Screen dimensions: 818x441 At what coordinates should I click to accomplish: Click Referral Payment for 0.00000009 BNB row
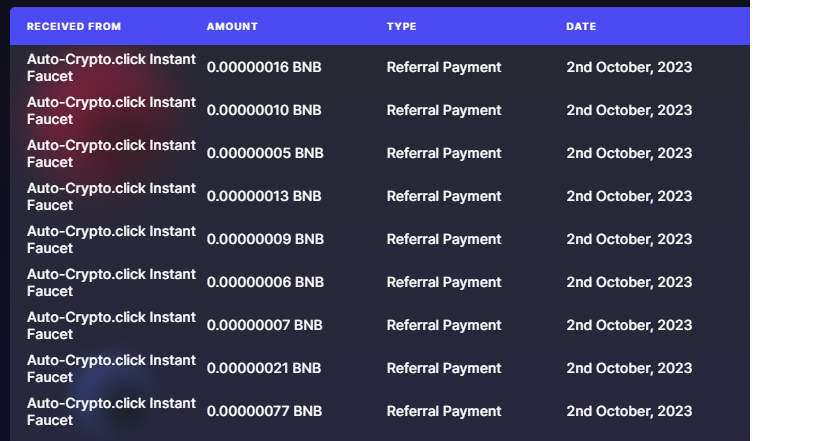click(x=444, y=239)
